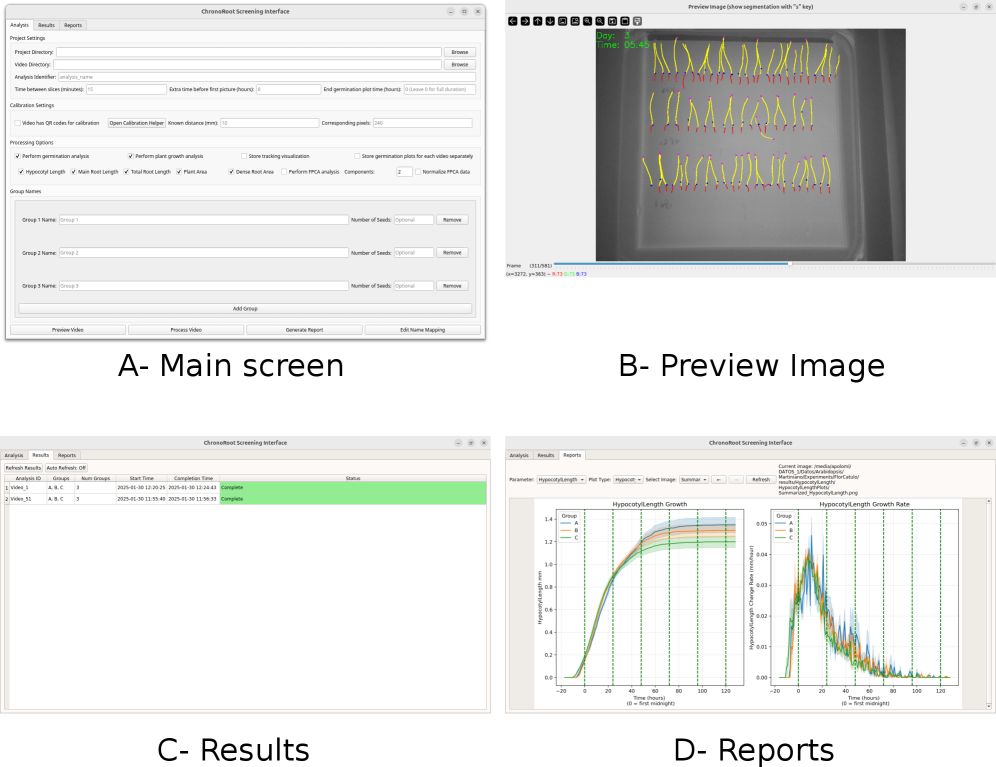The image size is (996, 767).
Task: Enable Perform FPCA analysis checkbox
Action: click(x=284, y=172)
